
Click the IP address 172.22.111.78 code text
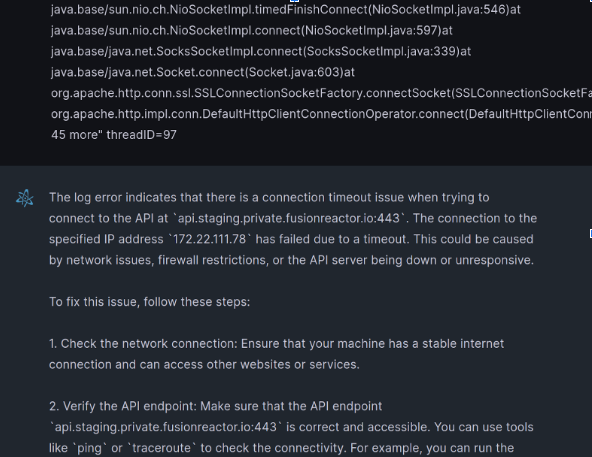(209, 239)
